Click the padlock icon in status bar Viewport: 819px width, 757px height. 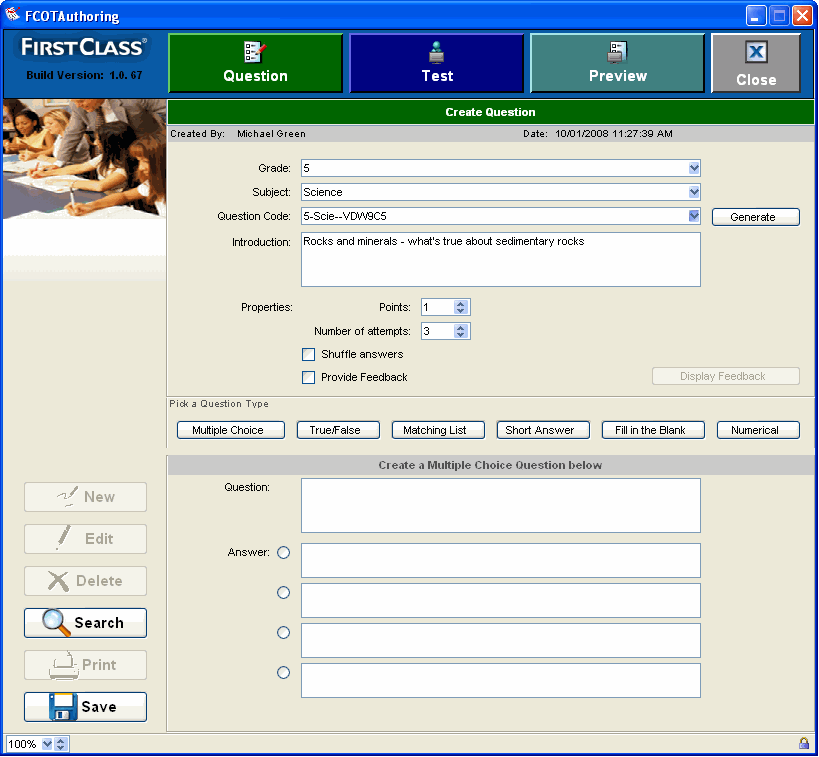(803, 743)
